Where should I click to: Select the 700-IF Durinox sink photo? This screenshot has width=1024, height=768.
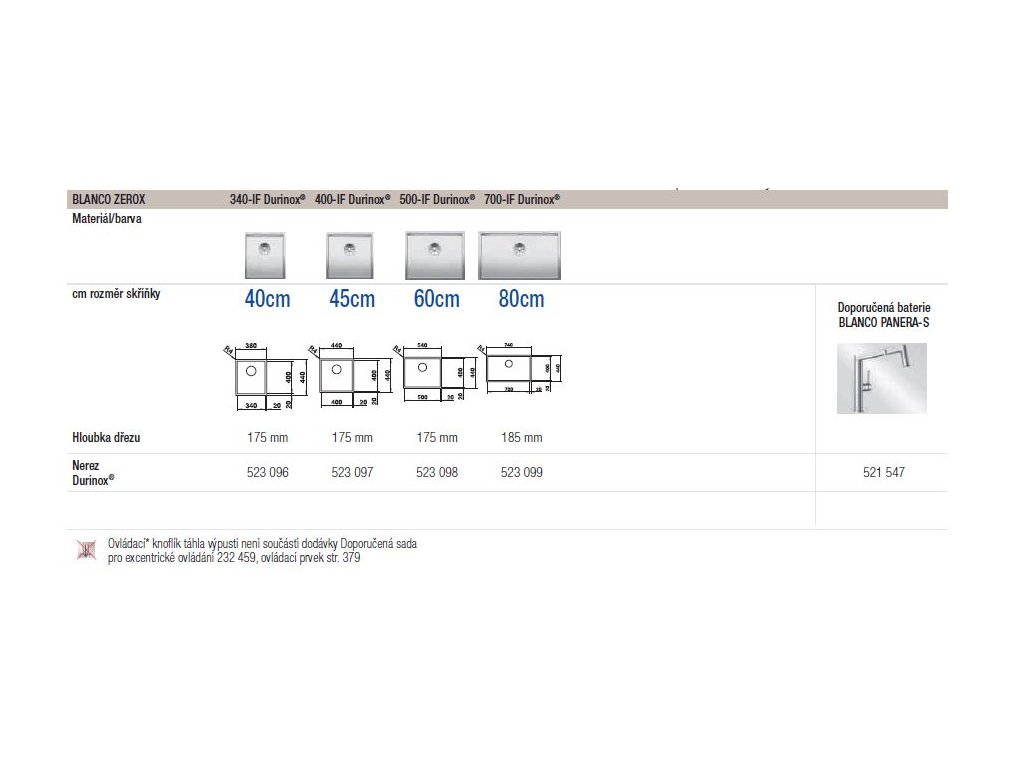click(x=520, y=255)
